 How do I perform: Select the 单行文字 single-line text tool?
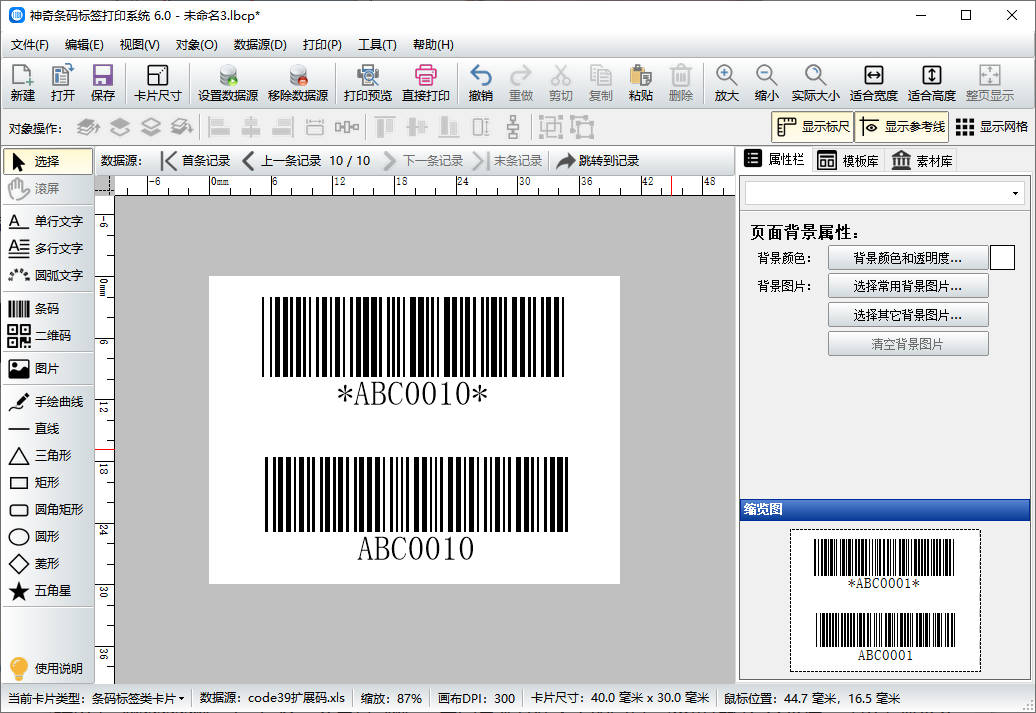point(47,221)
